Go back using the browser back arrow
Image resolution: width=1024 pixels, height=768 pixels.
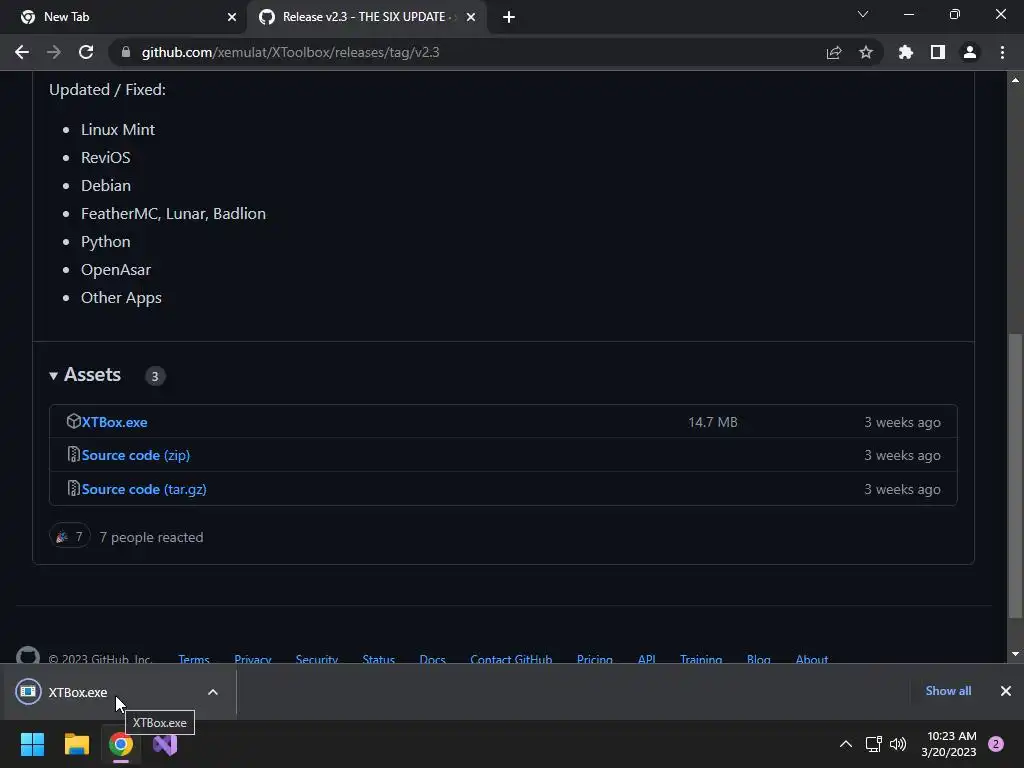(22, 52)
